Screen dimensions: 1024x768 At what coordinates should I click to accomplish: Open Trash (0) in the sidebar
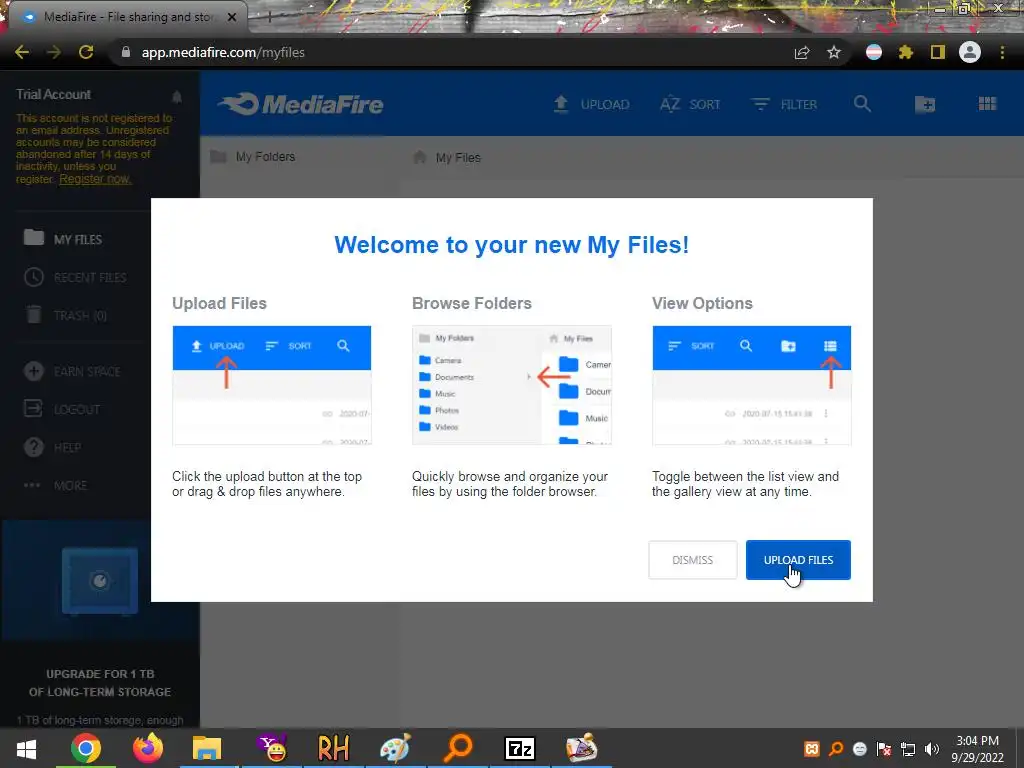coord(65,315)
